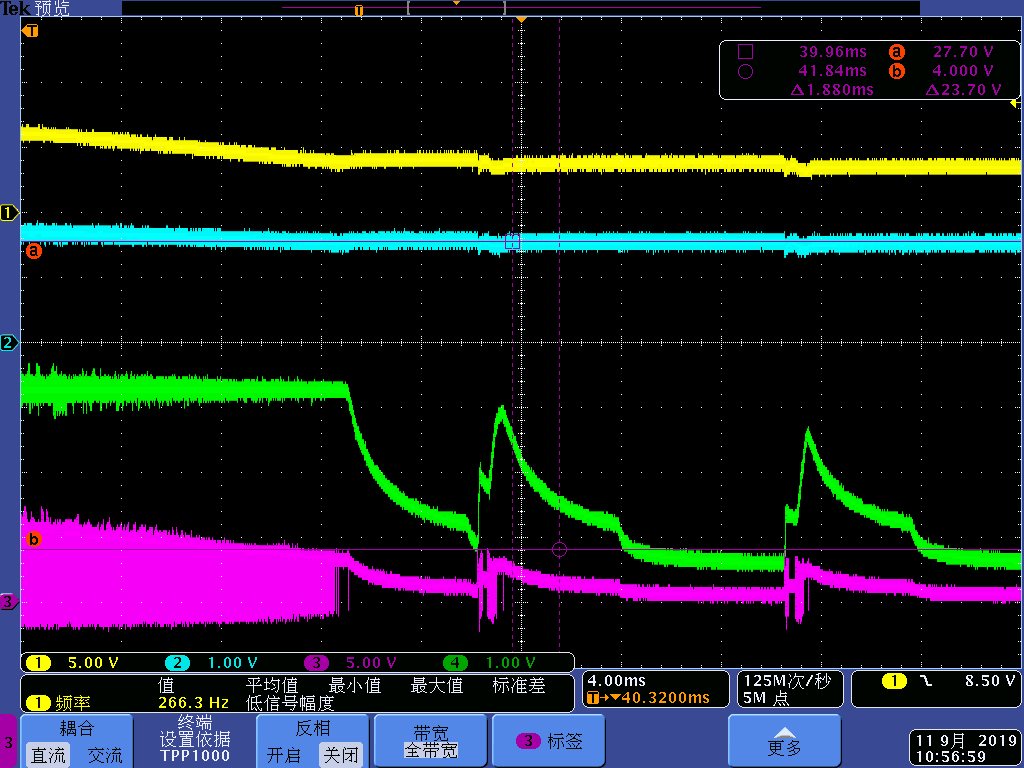This screenshot has height=768, width=1024.
Task: Click the circle cursor symbol in the readout box
Action: 745,71
